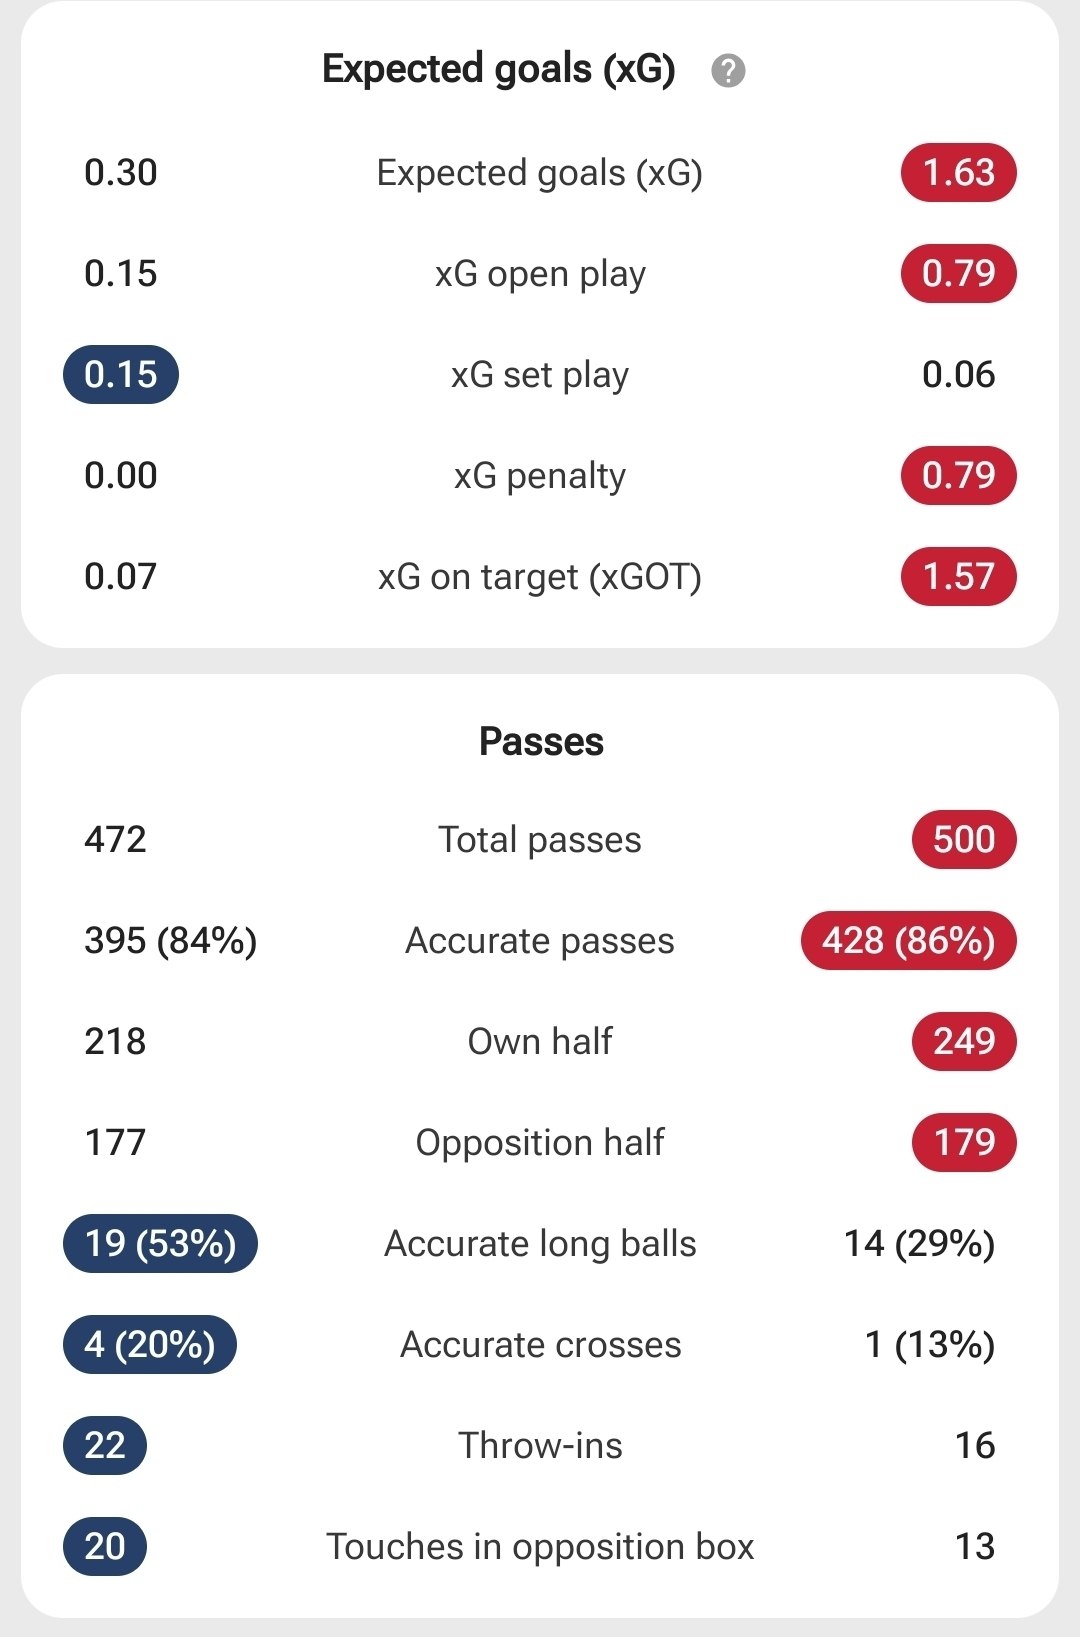Select the 19 (53%) accurate long balls badge
This screenshot has width=1080, height=1637.
click(160, 1243)
